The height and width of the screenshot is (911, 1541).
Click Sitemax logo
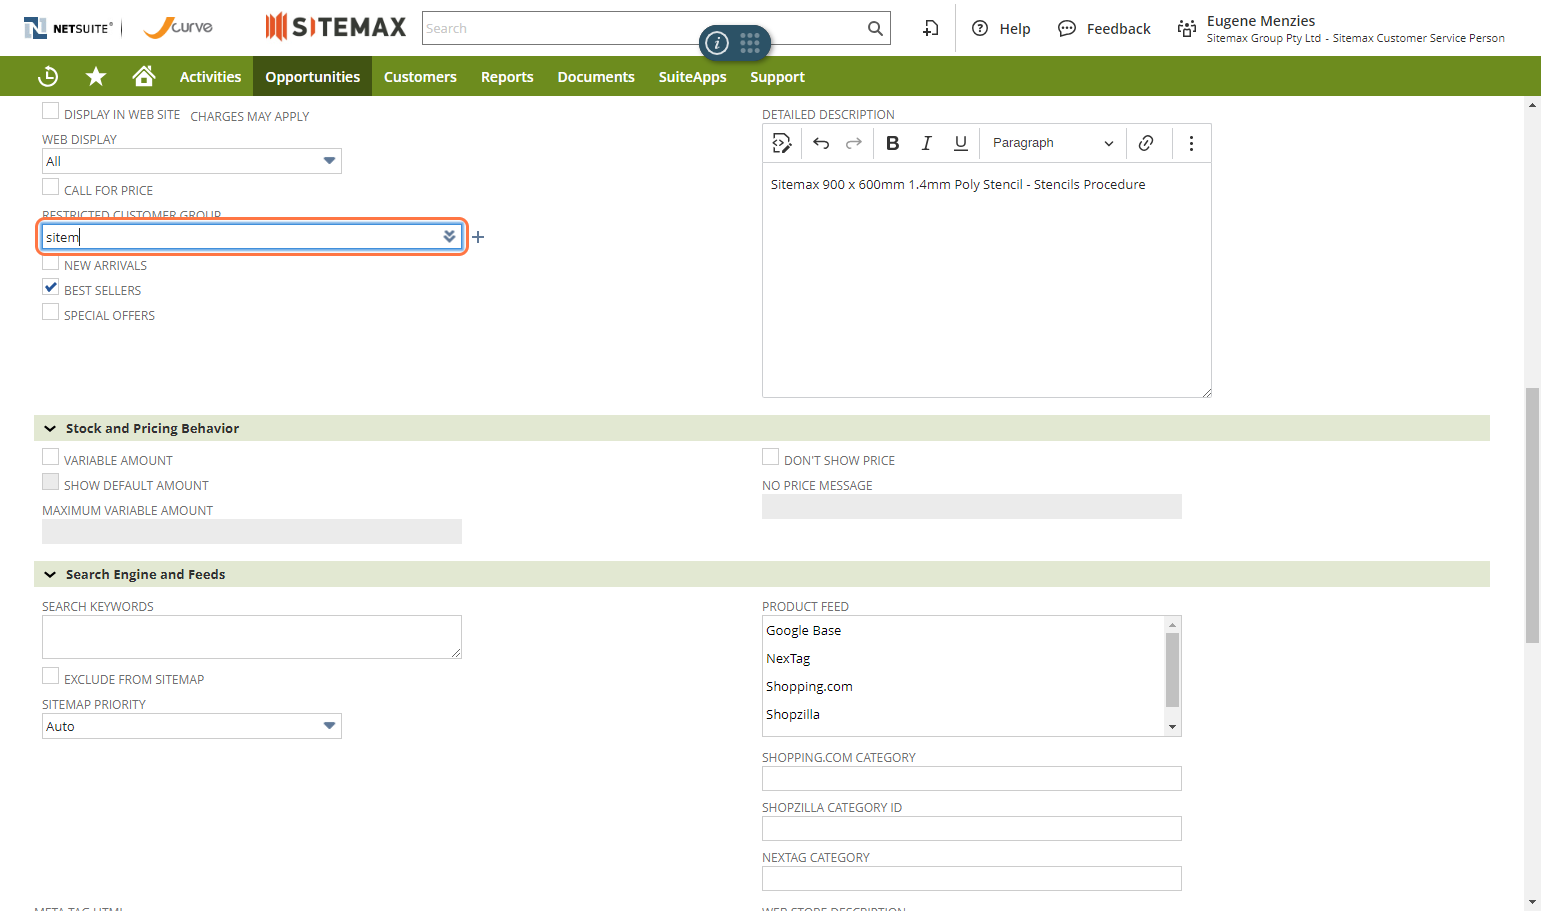pyautogui.click(x=336, y=27)
